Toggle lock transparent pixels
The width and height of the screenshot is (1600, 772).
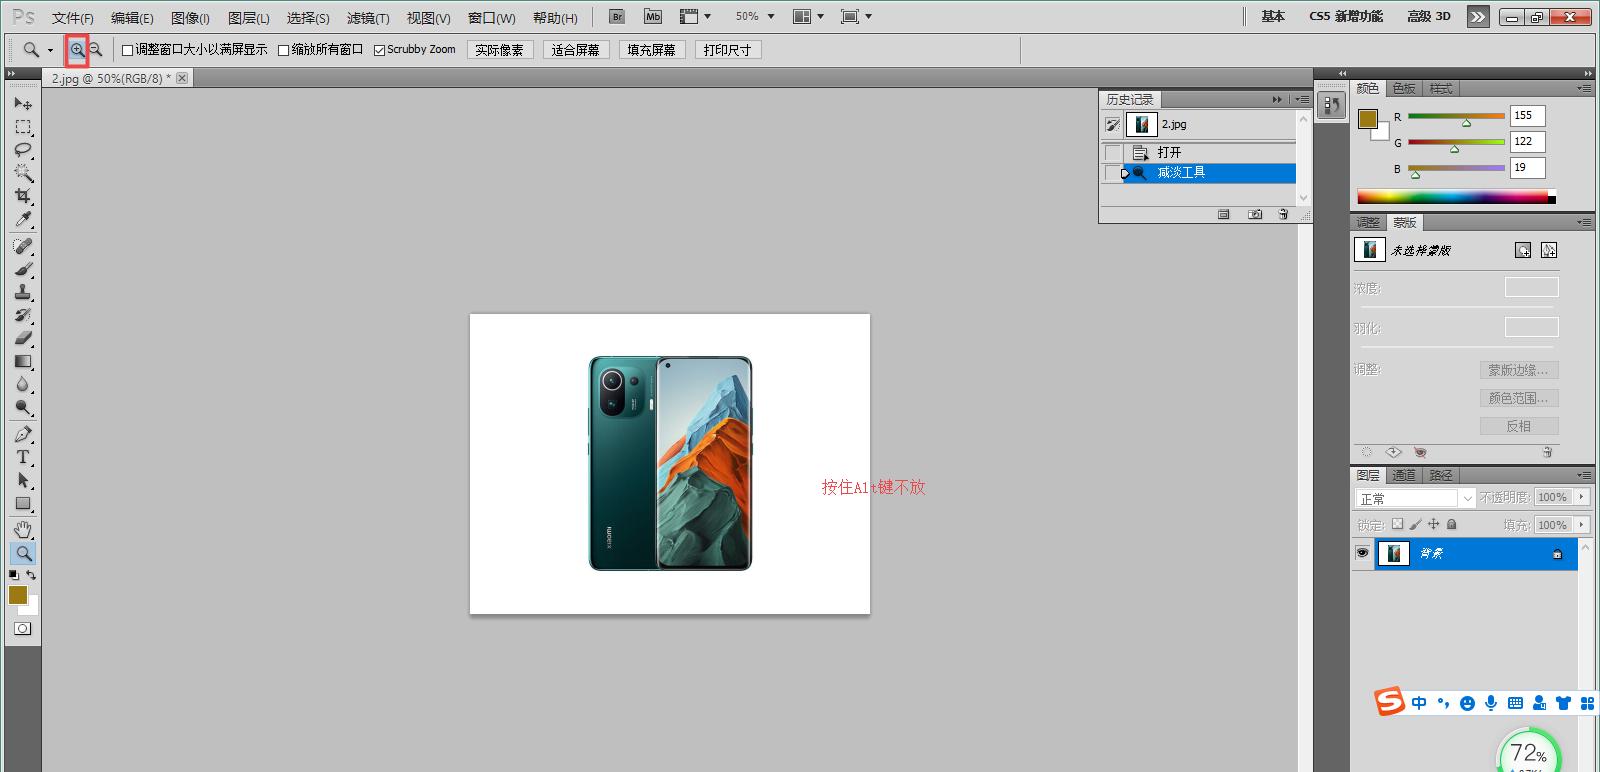(x=1398, y=524)
